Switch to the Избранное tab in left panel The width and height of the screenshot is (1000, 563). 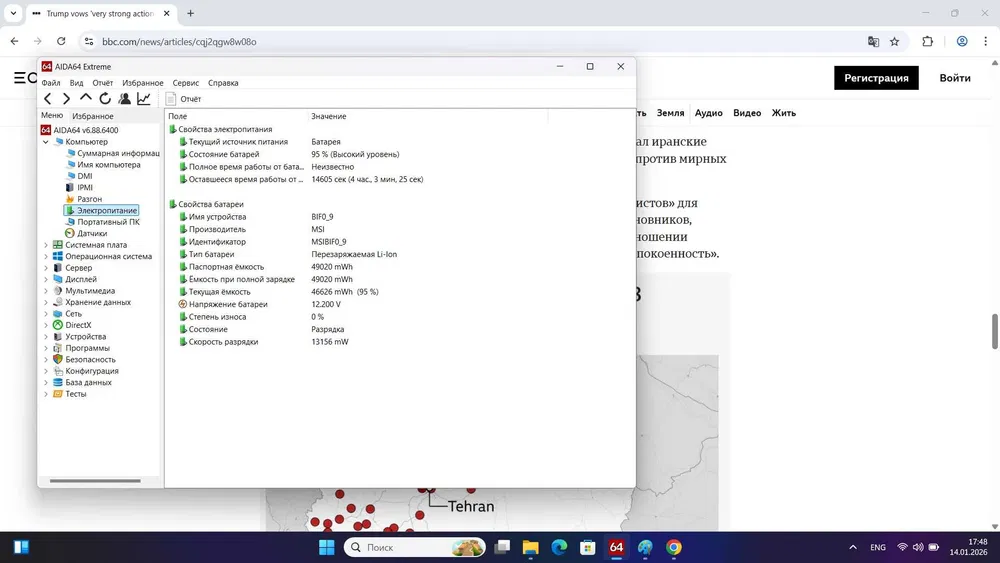click(92, 116)
